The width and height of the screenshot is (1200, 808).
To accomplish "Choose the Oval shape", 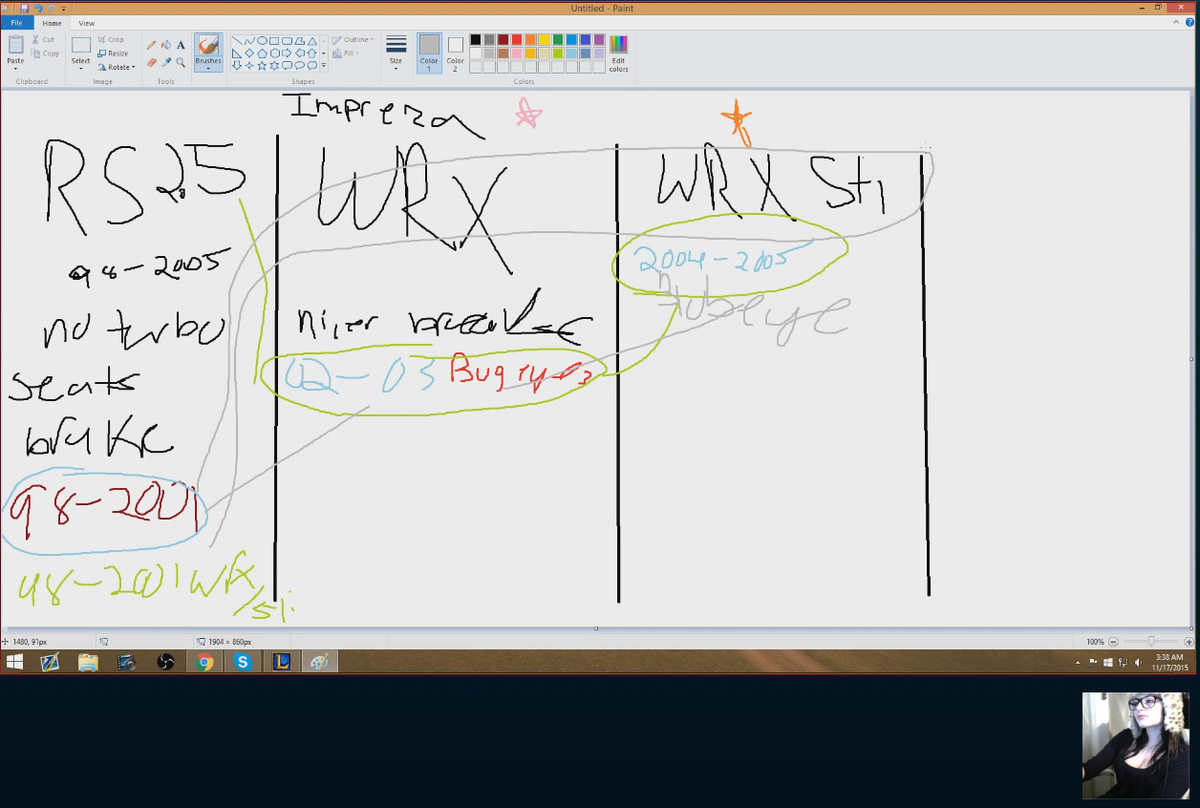I will (262, 40).
